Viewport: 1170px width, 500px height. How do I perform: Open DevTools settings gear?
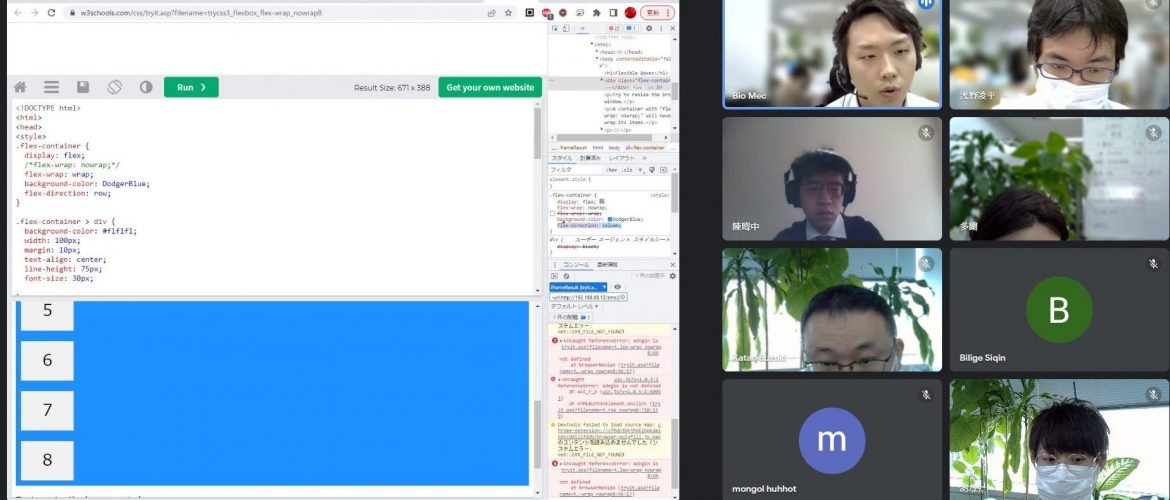(x=648, y=29)
